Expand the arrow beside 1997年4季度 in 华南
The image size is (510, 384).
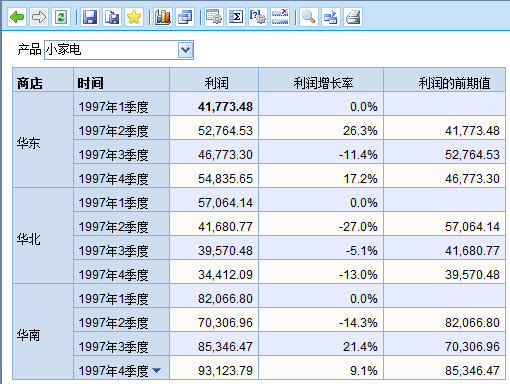156,370
